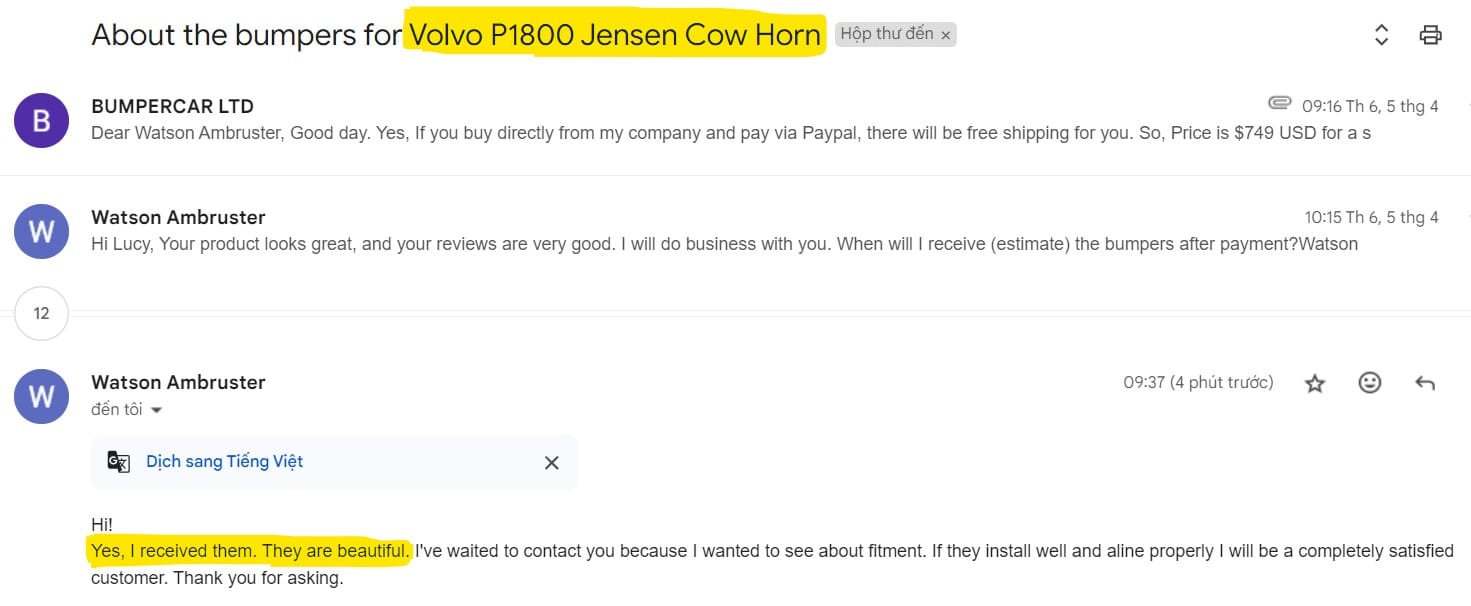The image size is (1471, 606).
Task: Print all messages in this conversation
Action: [1430, 35]
